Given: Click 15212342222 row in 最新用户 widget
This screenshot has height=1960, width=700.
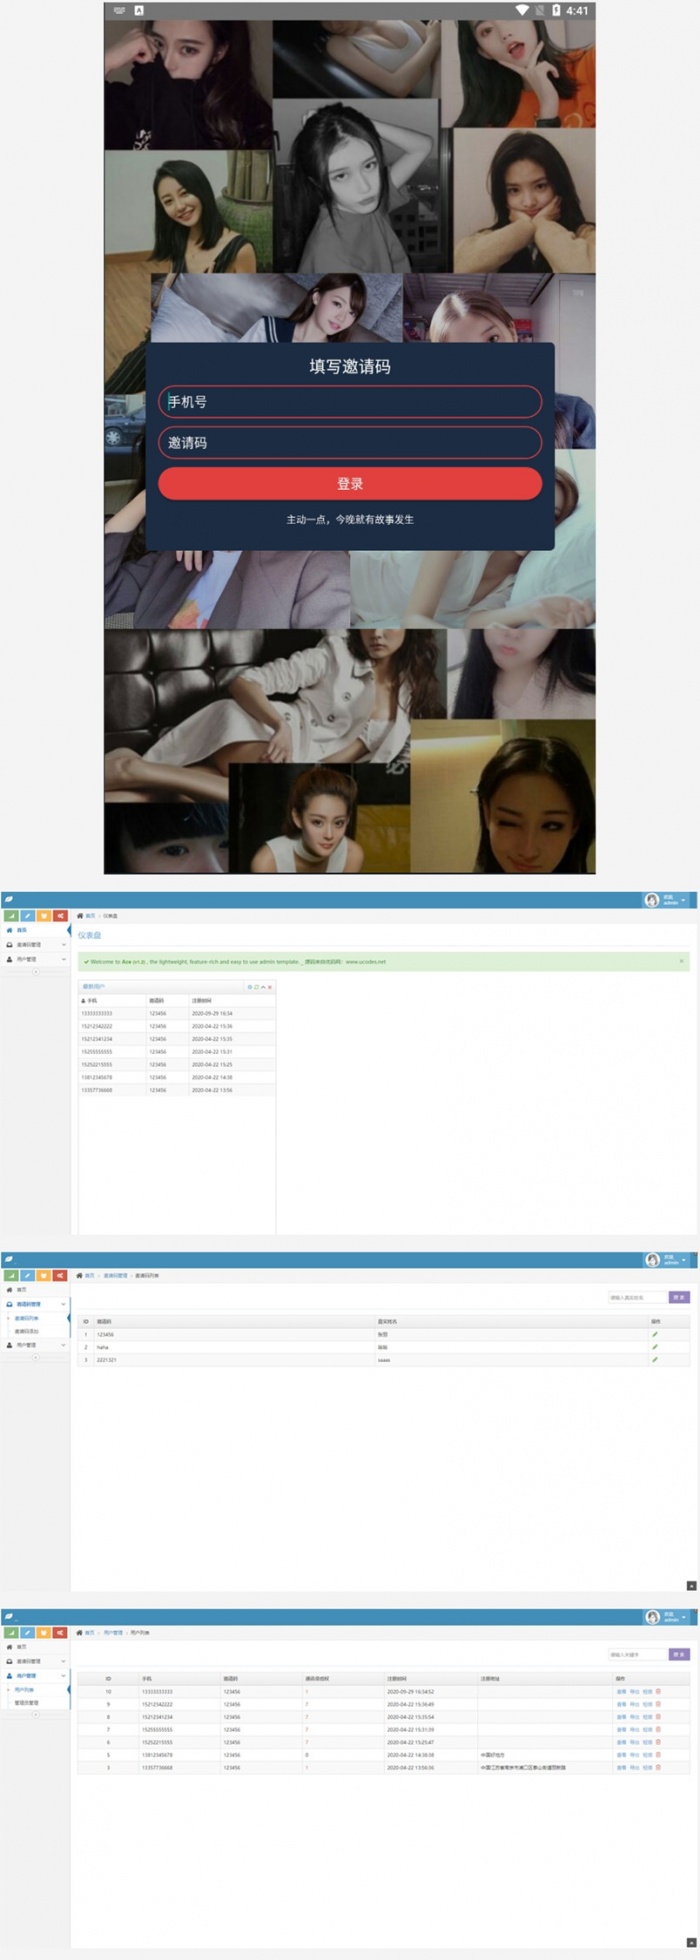Looking at the screenshot, I should [x=176, y=1026].
